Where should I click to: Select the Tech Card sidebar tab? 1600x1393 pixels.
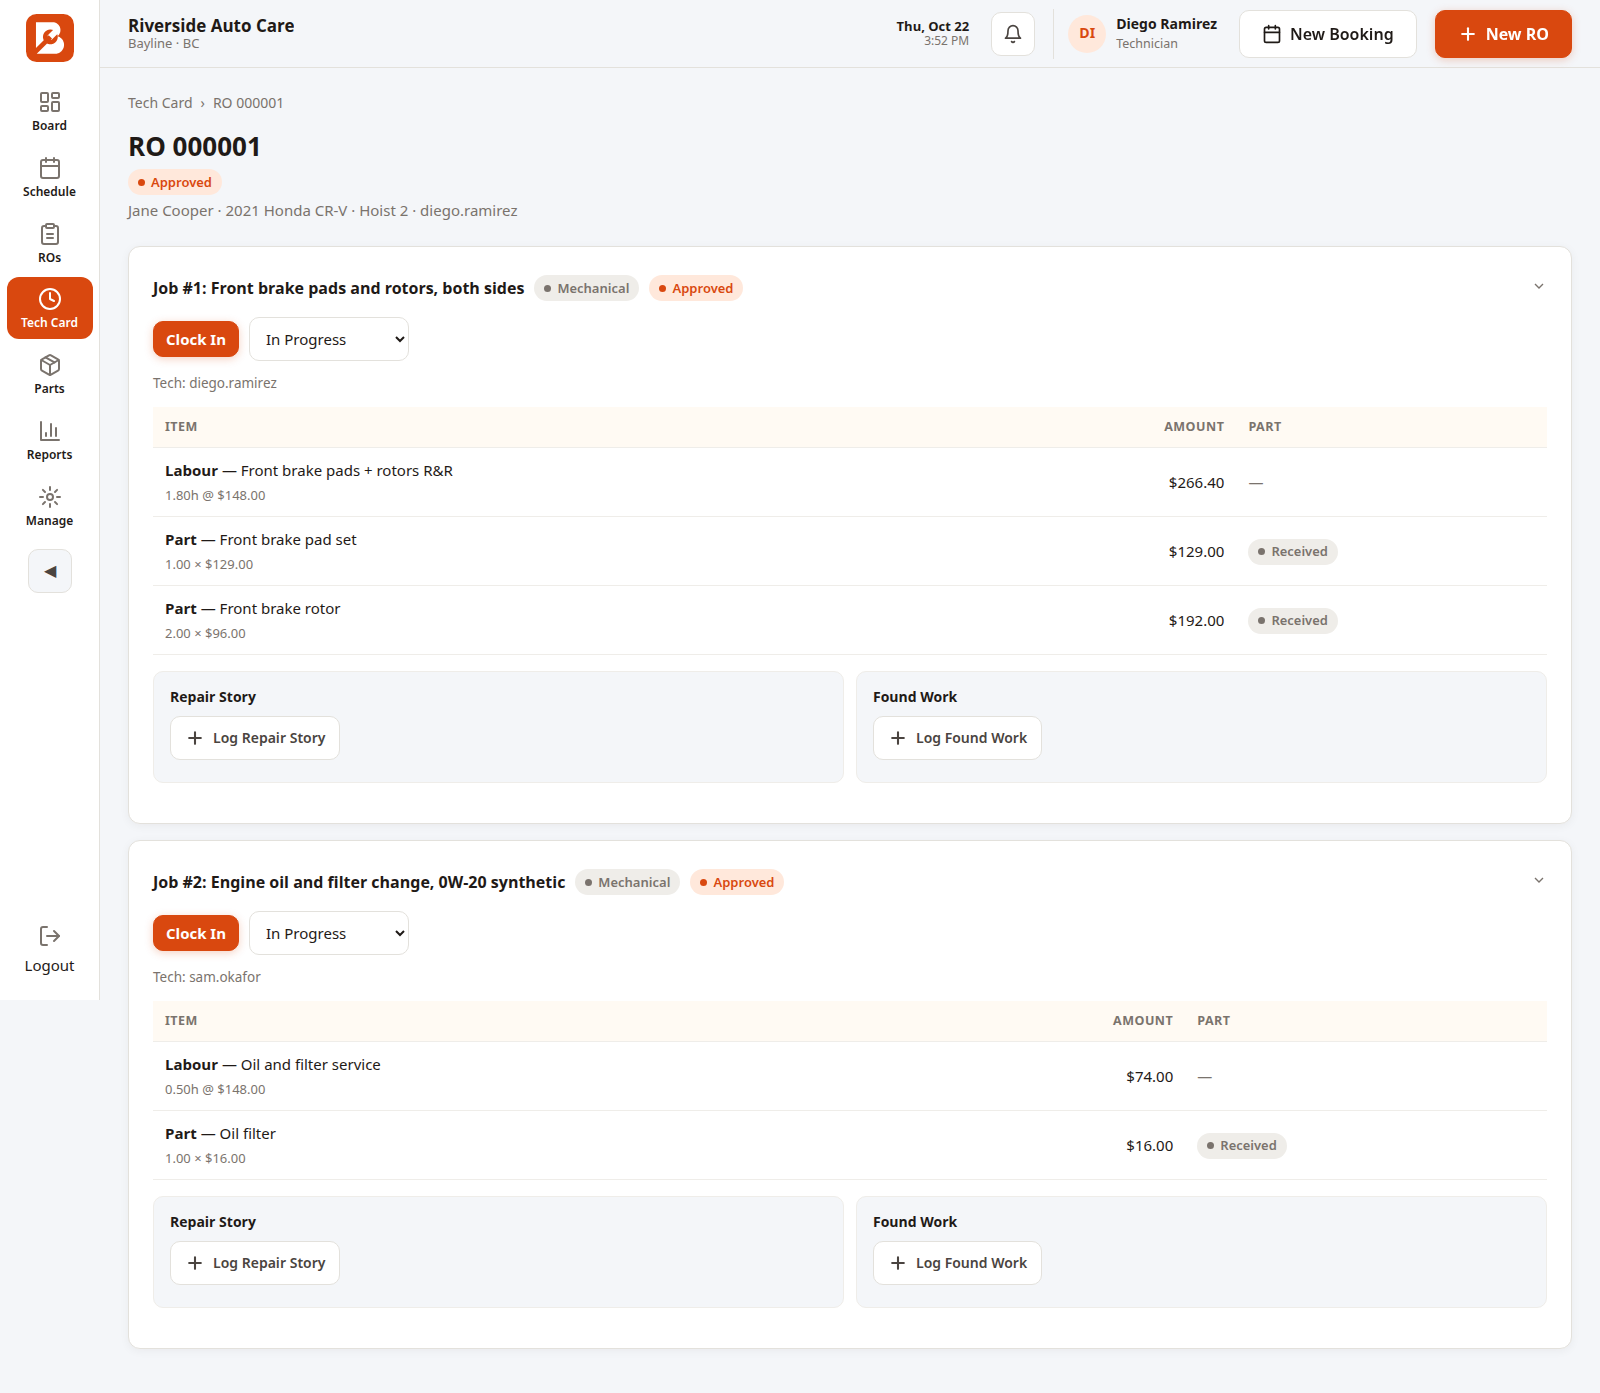(49, 308)
